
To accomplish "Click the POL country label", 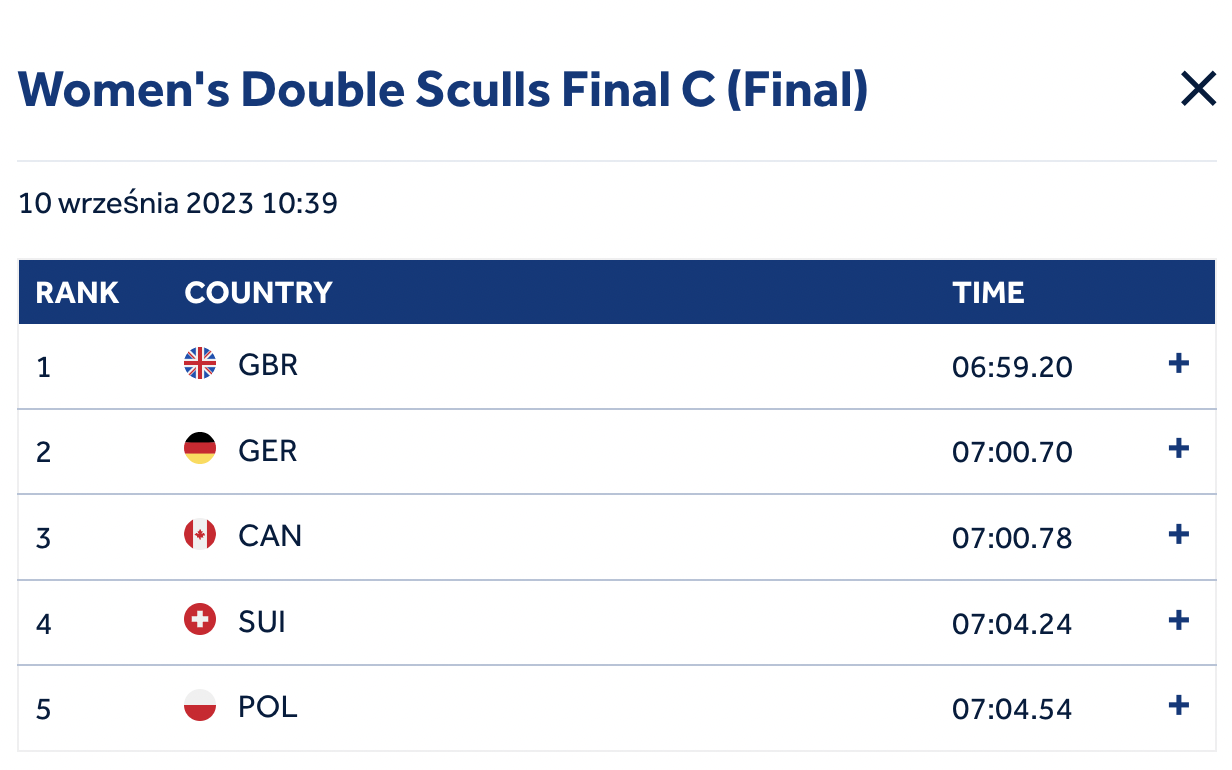I will coord(268,707).
